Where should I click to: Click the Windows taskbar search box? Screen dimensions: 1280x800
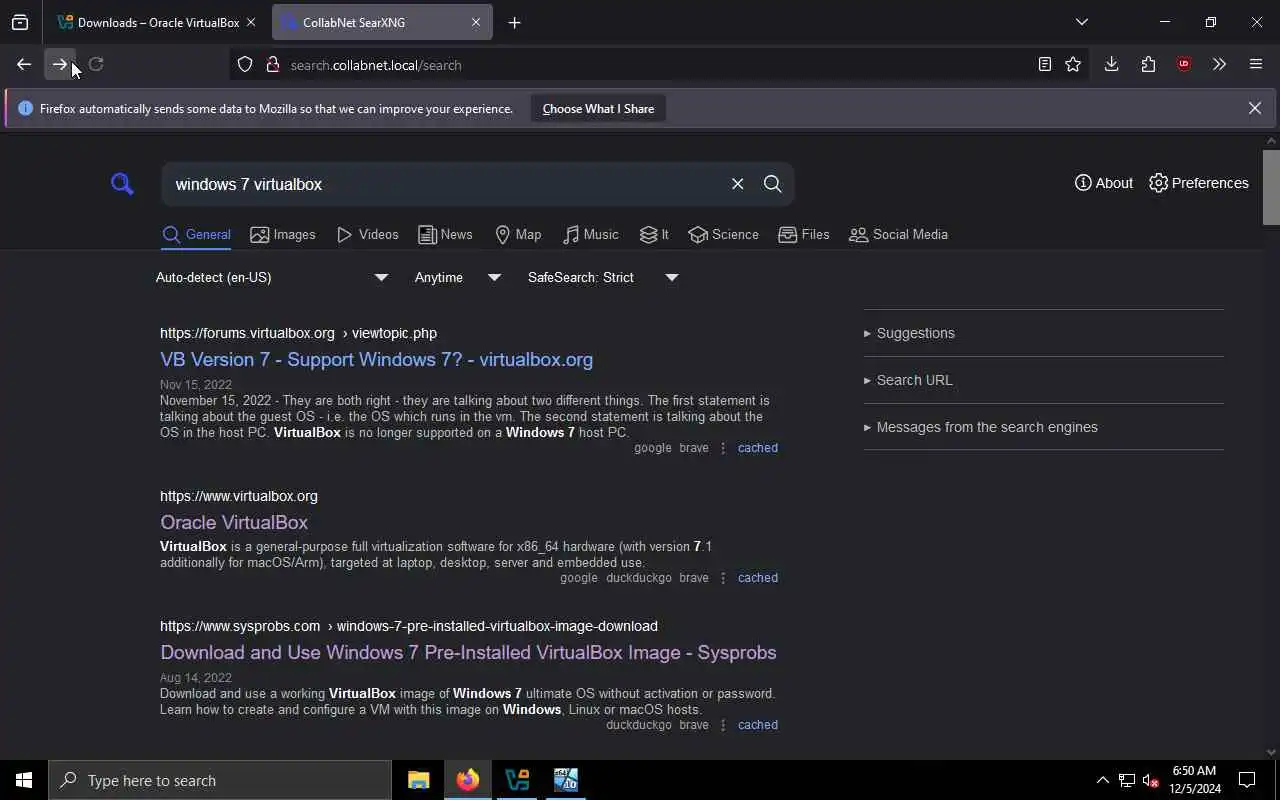point(220,780)
